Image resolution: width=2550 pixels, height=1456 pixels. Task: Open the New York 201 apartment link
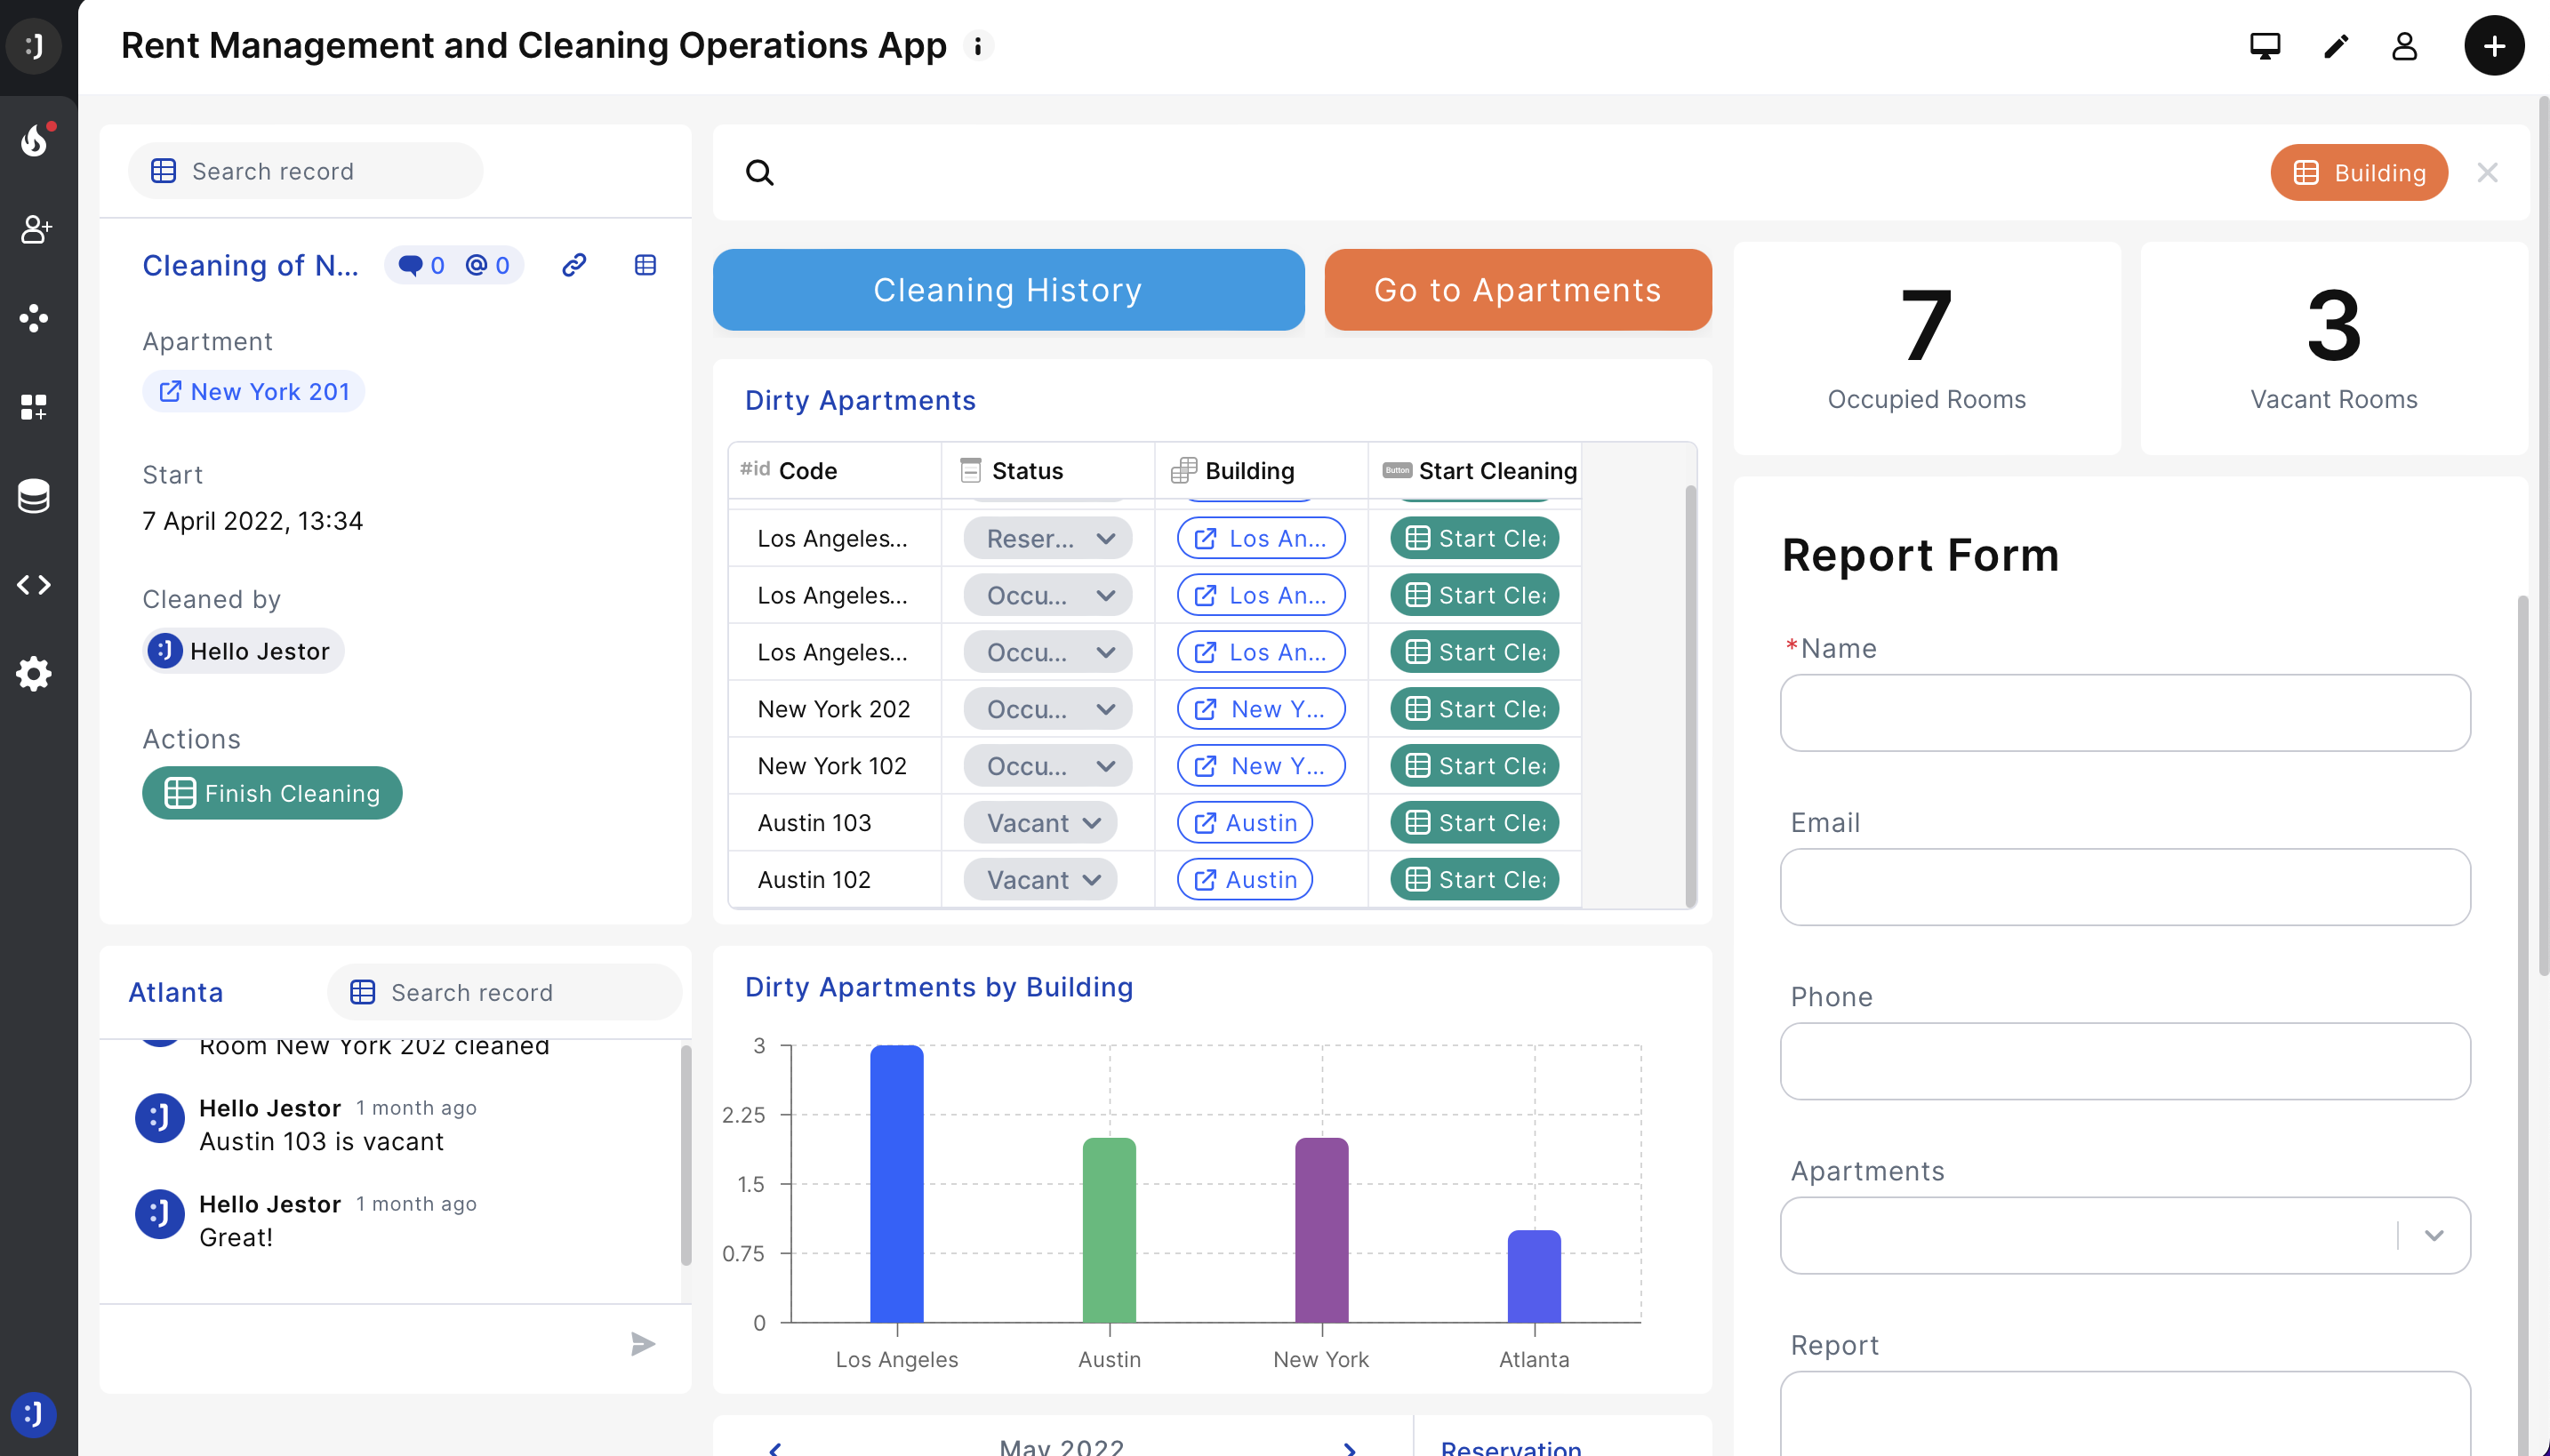pyautogui.click(x=254, y=392)
